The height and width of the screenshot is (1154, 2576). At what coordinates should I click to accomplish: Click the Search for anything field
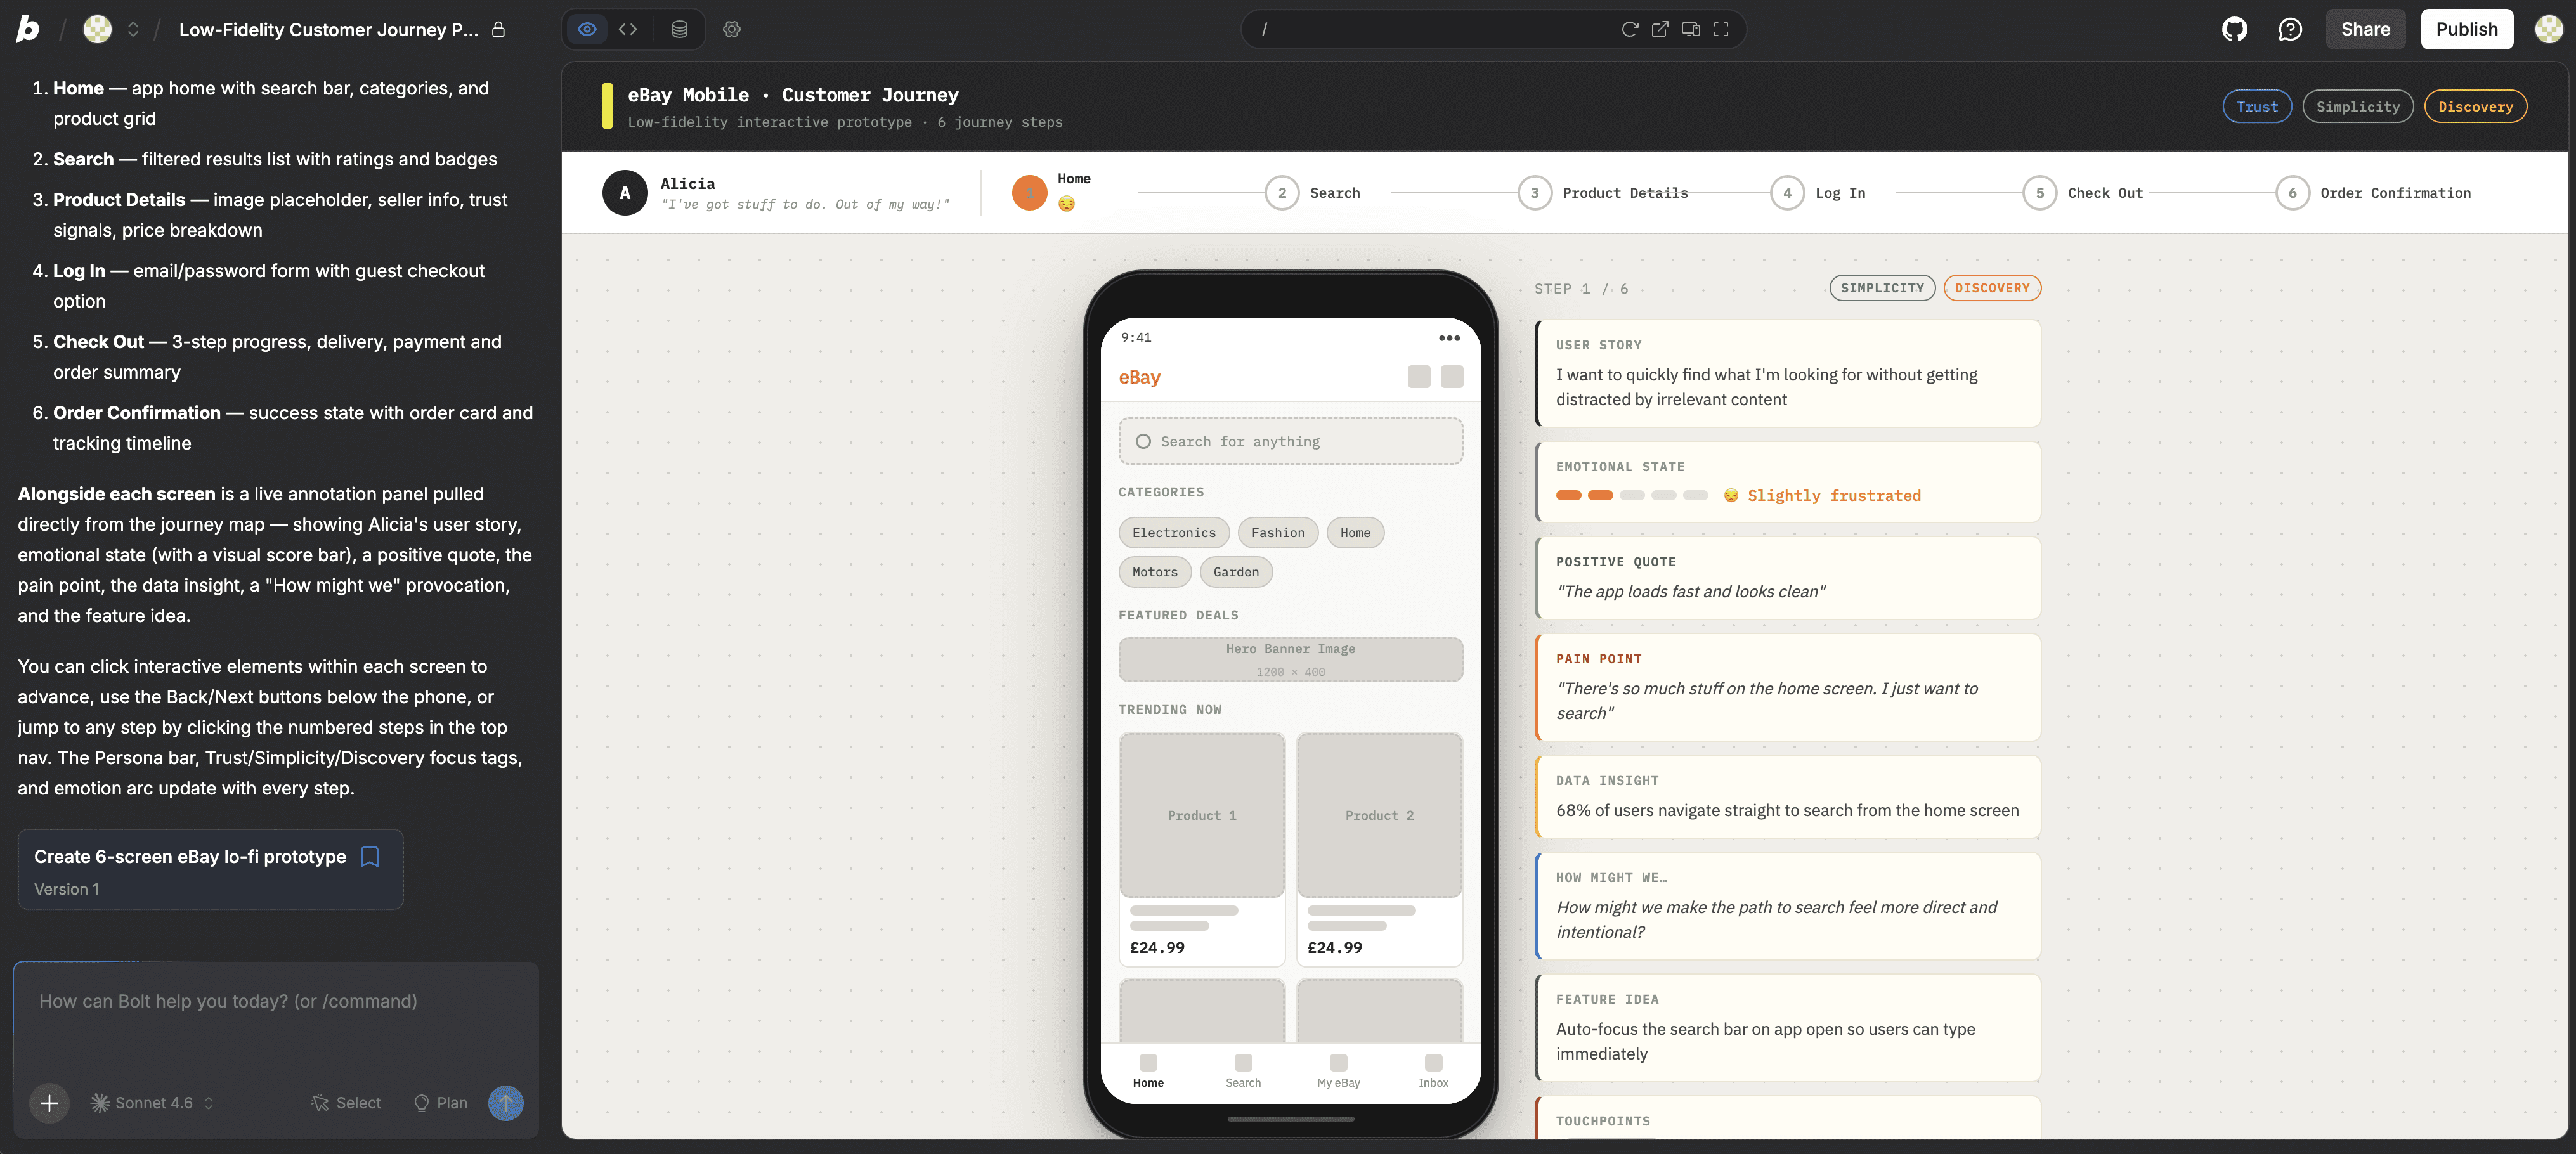(x=1290, y=442)
